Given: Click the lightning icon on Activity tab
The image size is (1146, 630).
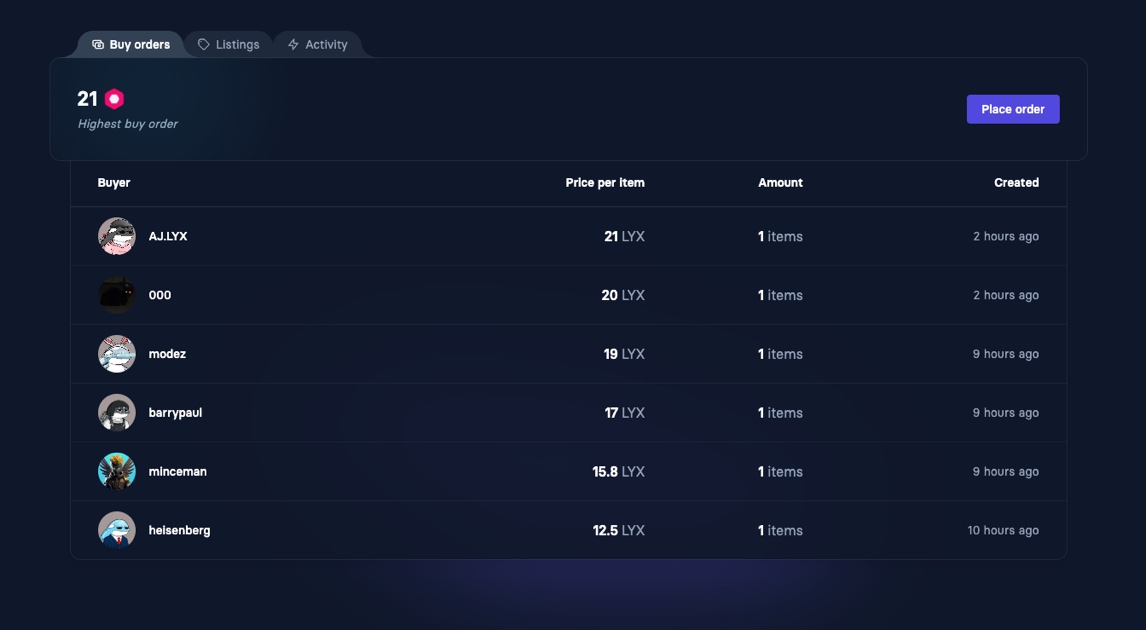Looking at the screenshot, I should (x=293, y=45).
